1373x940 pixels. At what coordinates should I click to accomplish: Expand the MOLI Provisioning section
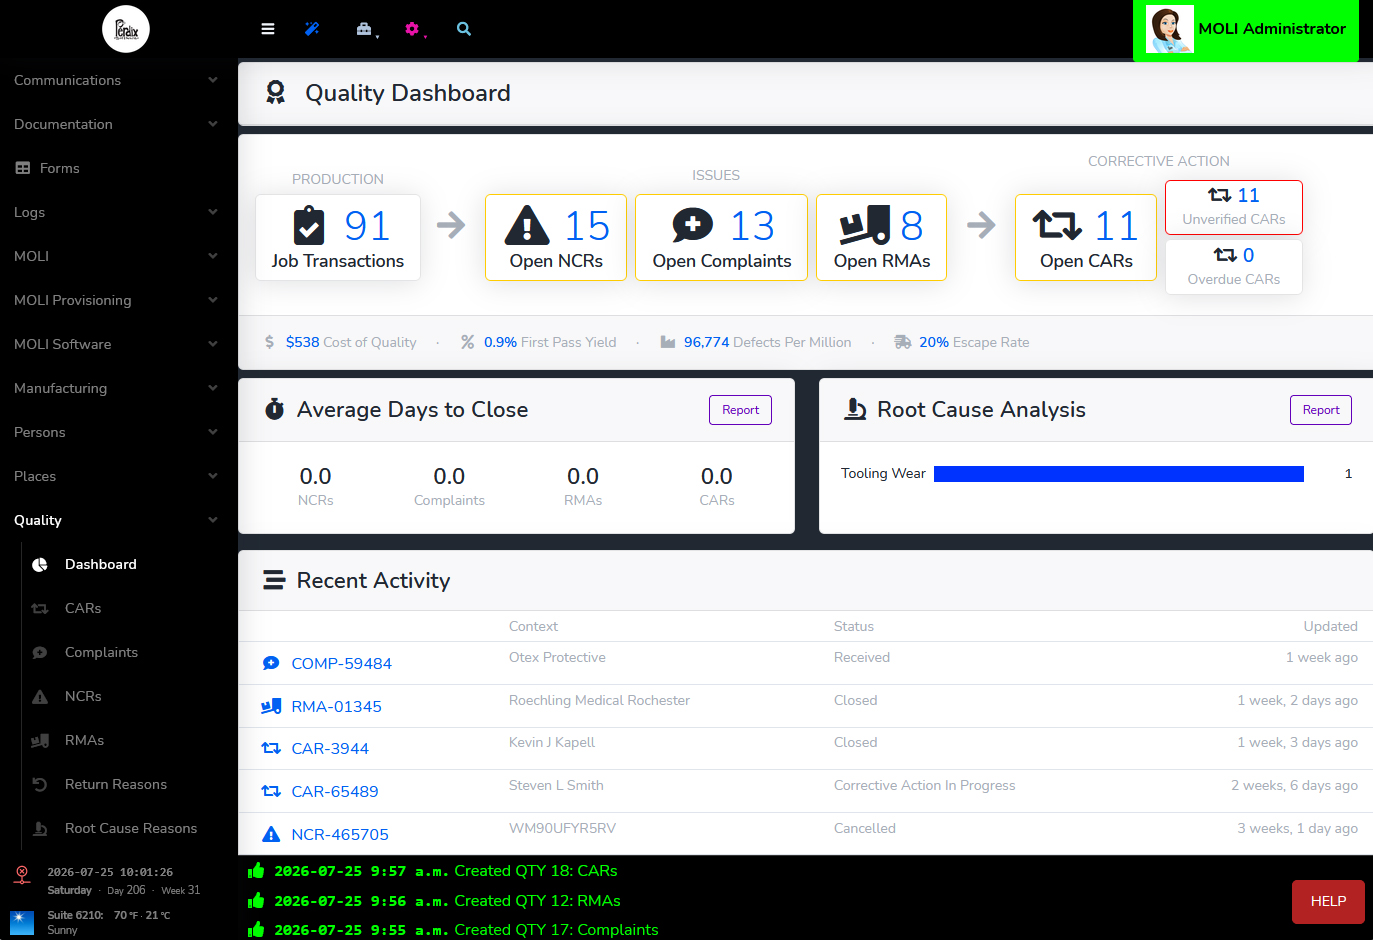coord(119,300)
